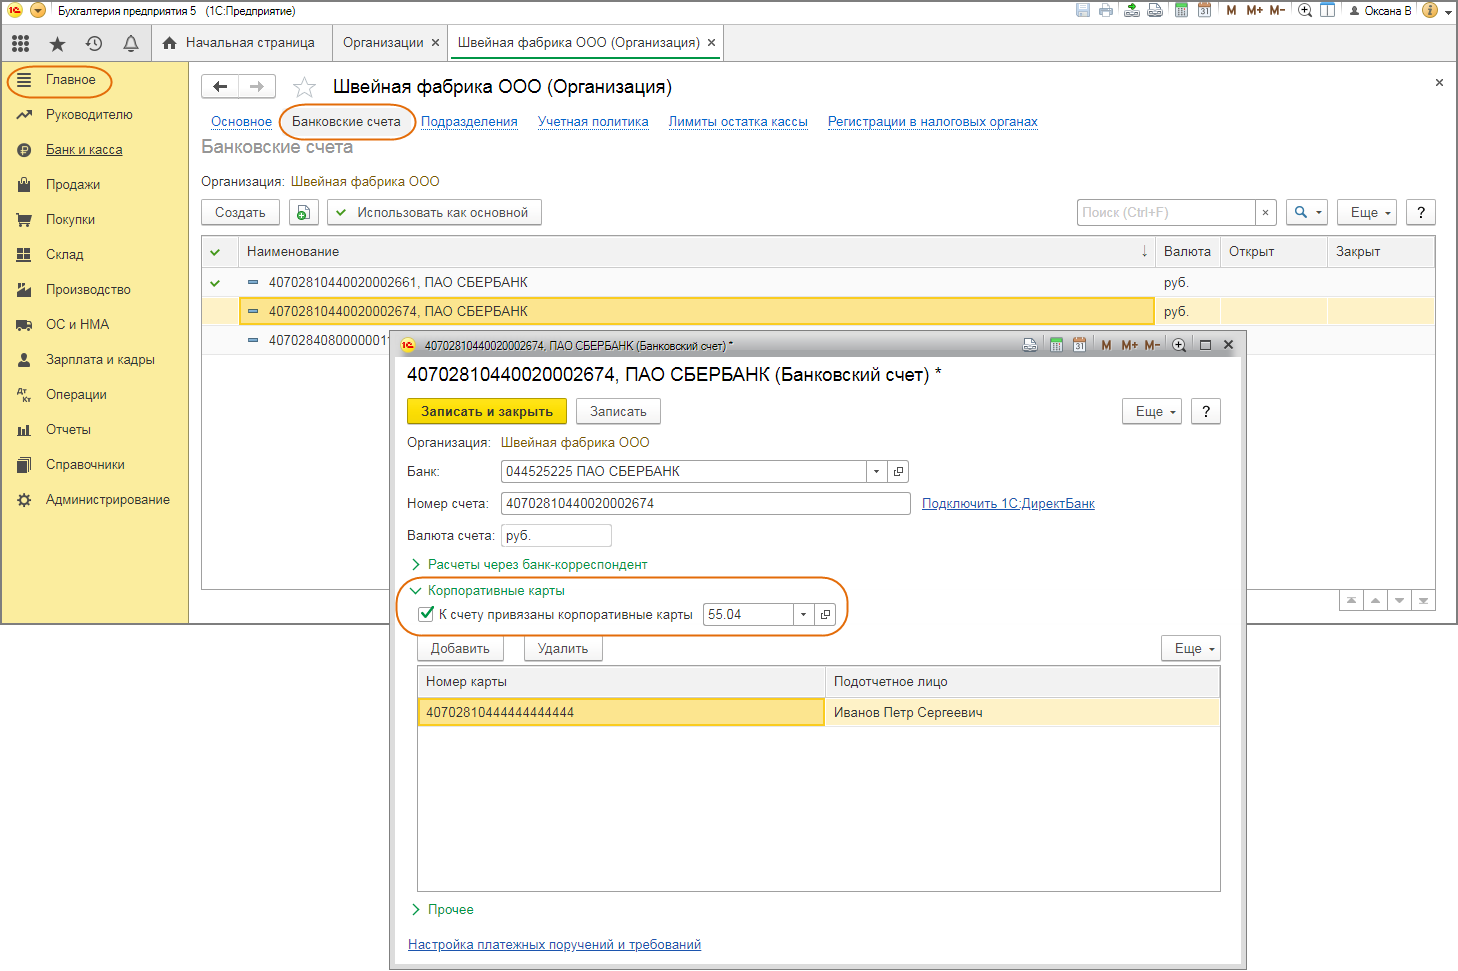Open Администрирование in the sidebar

tap(108, 500)
